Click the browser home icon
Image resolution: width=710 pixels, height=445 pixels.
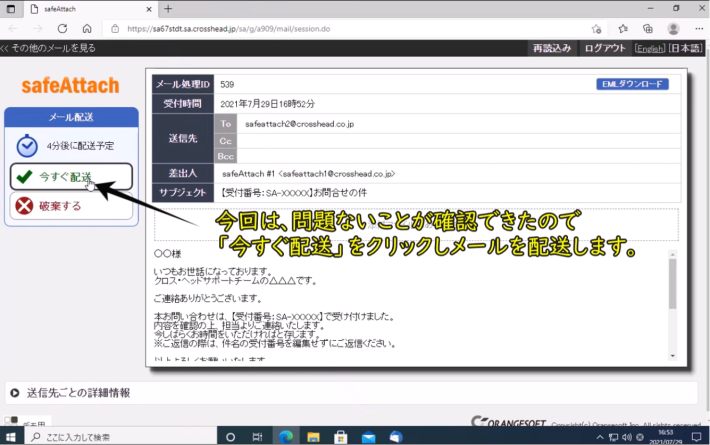click(87, 29)
